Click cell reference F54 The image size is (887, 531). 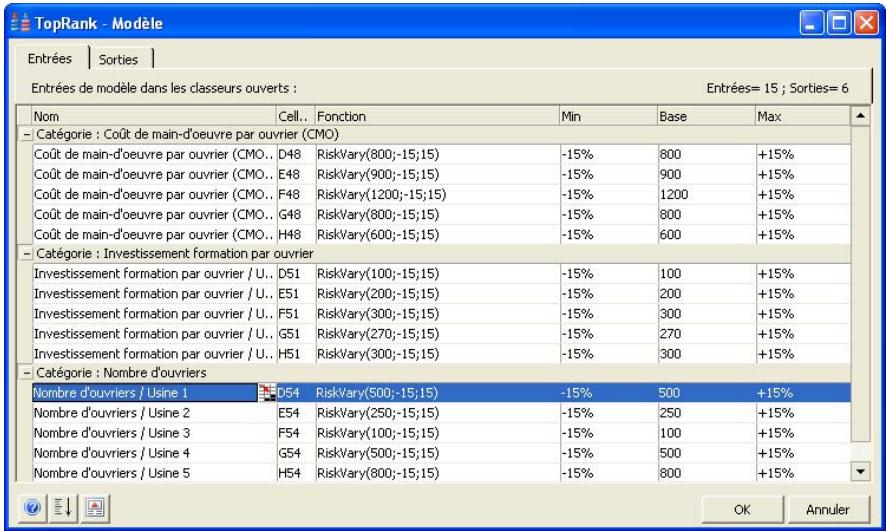tap(289, 433)
